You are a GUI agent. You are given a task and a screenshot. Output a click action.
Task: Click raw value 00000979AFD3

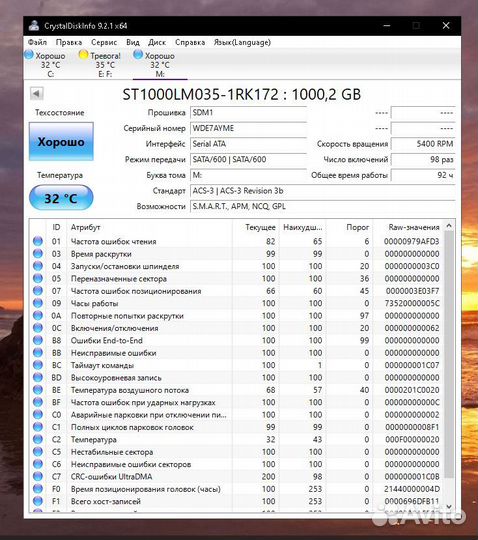coord(412,241)
